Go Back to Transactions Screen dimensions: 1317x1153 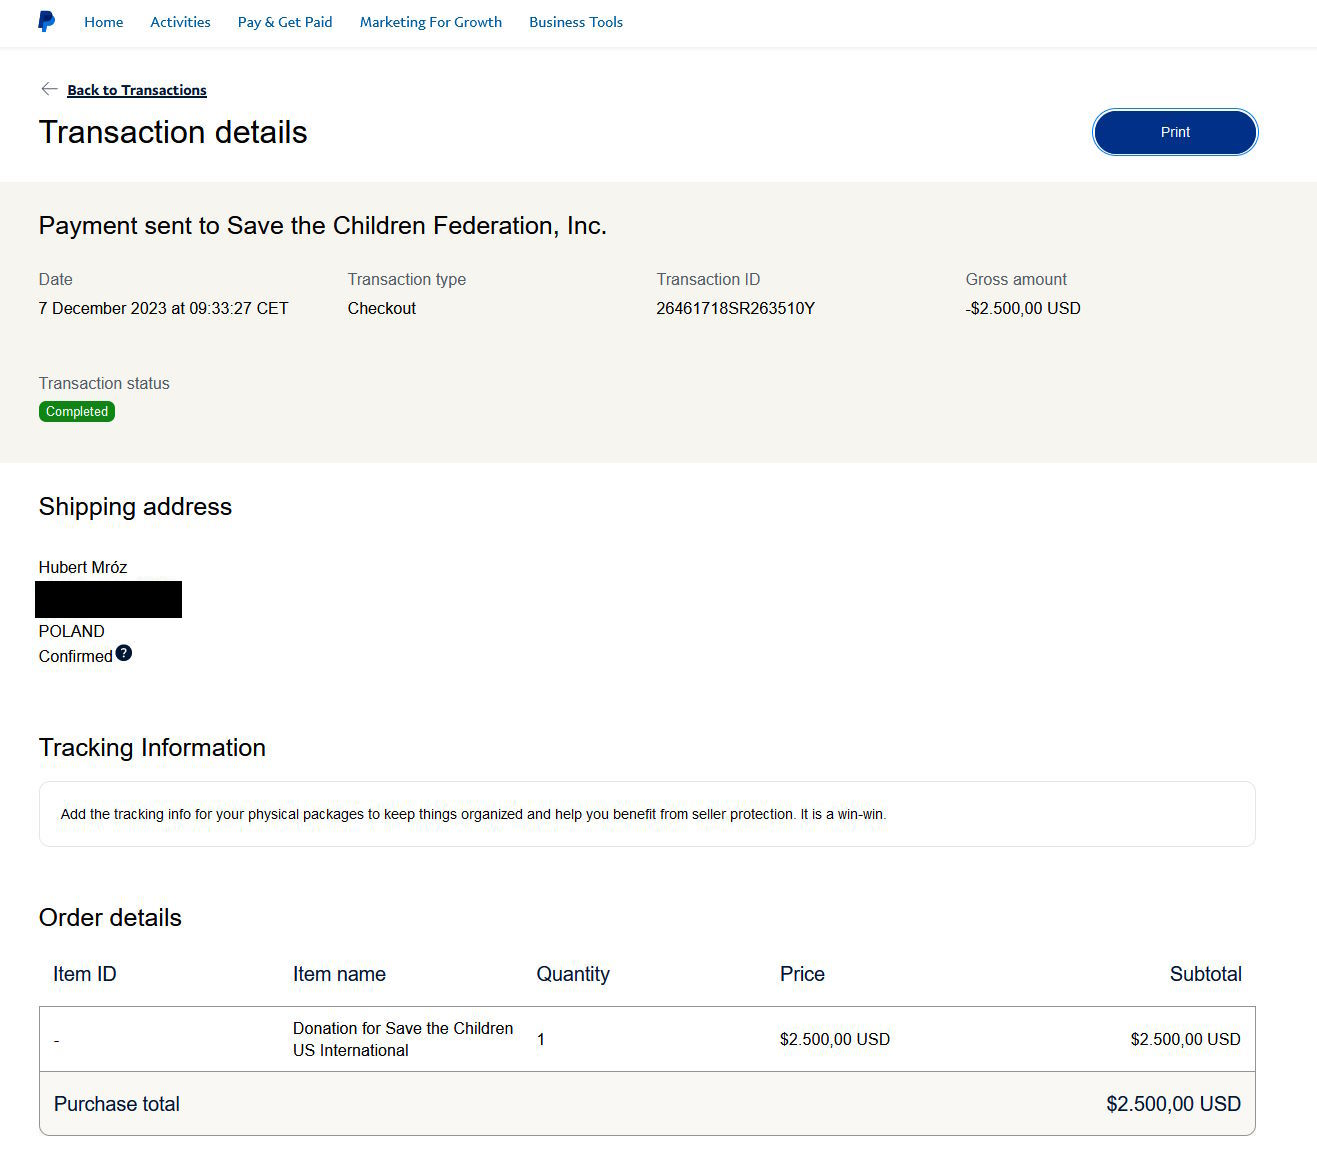pos(137,90)
